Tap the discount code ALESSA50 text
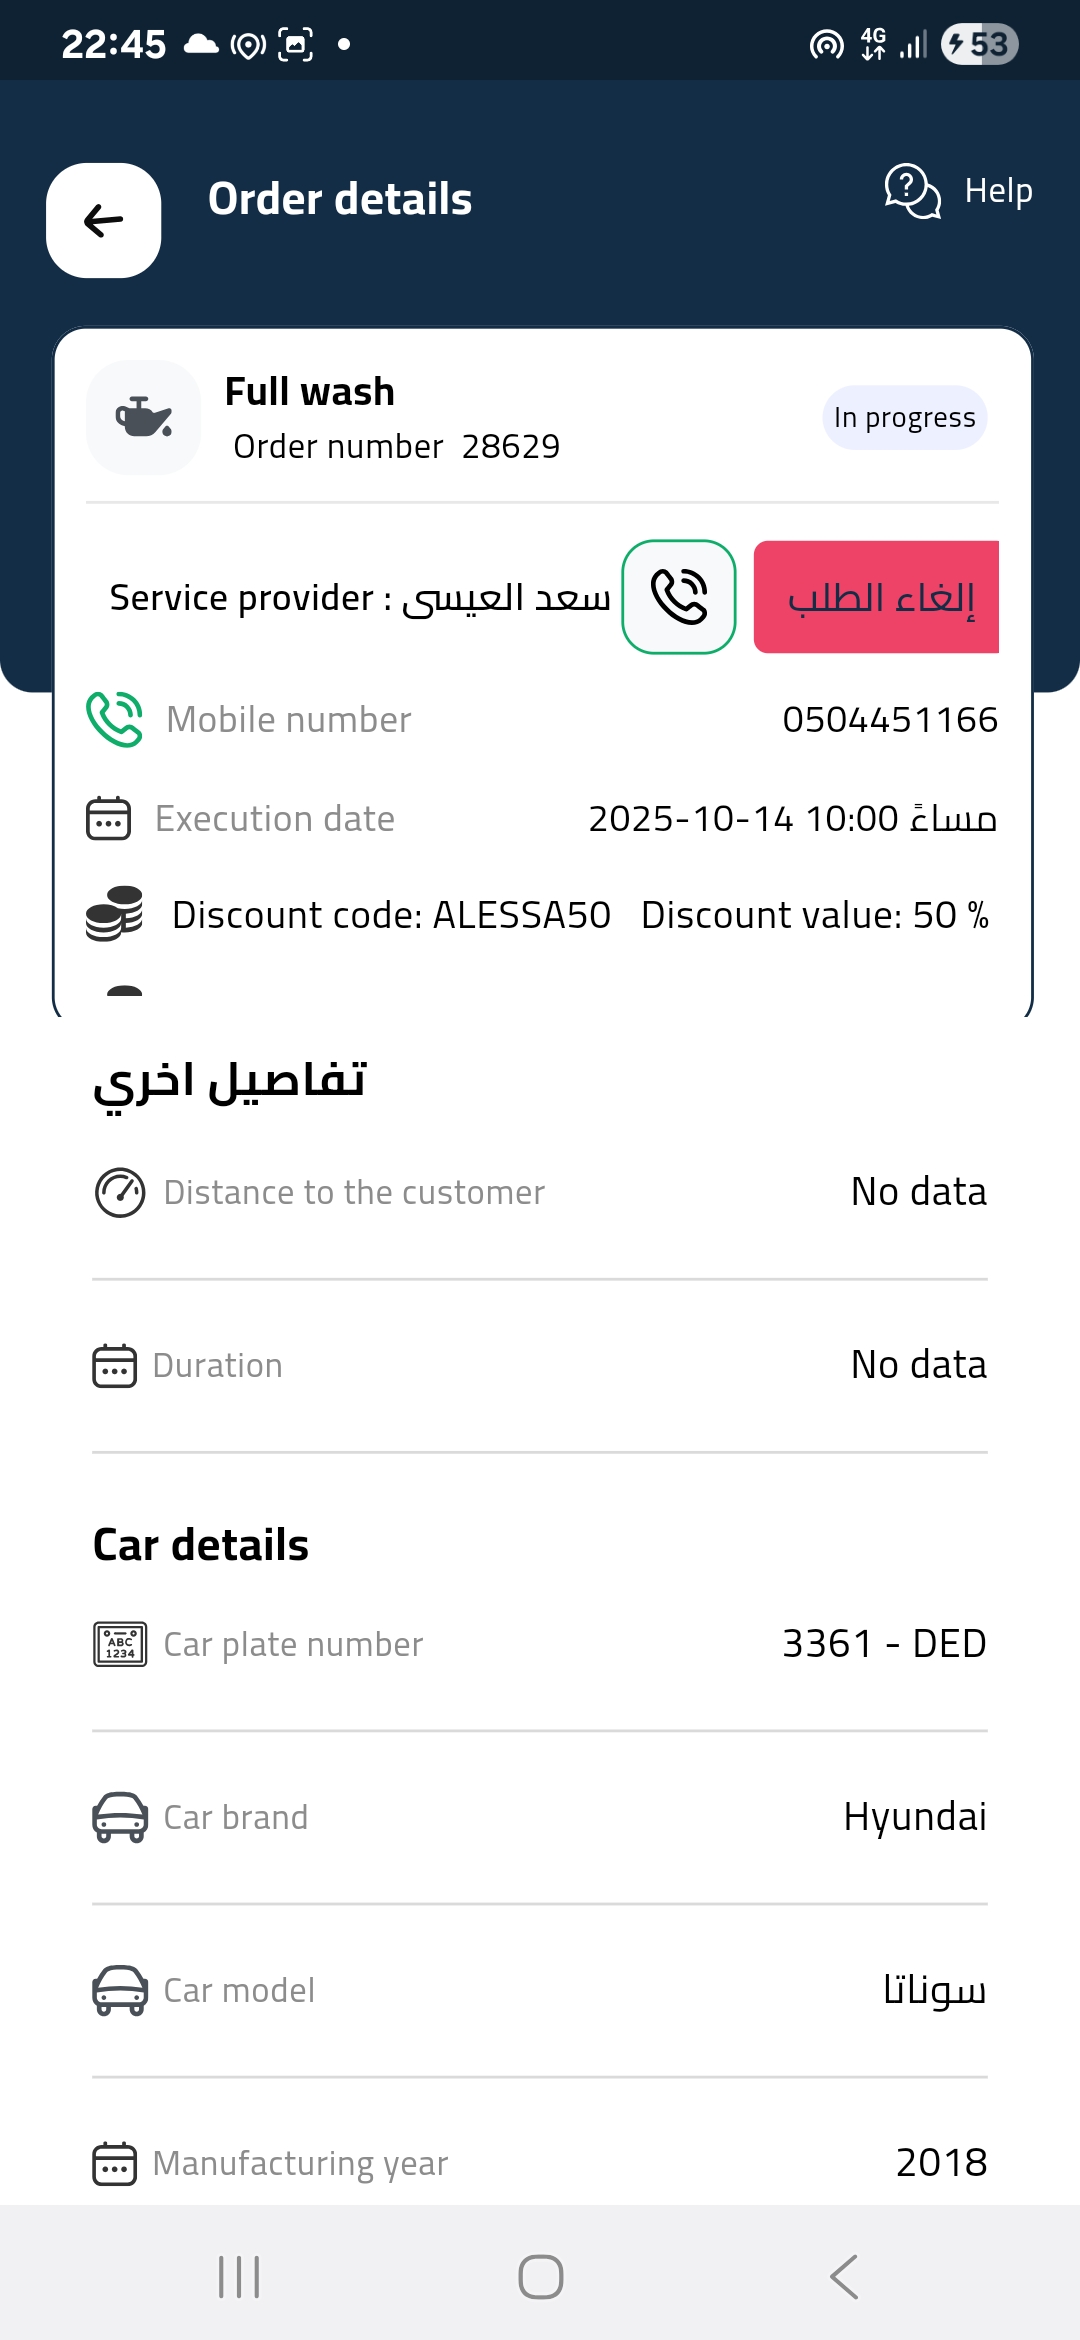The image size is (1080, 2340). pos(391,915)
